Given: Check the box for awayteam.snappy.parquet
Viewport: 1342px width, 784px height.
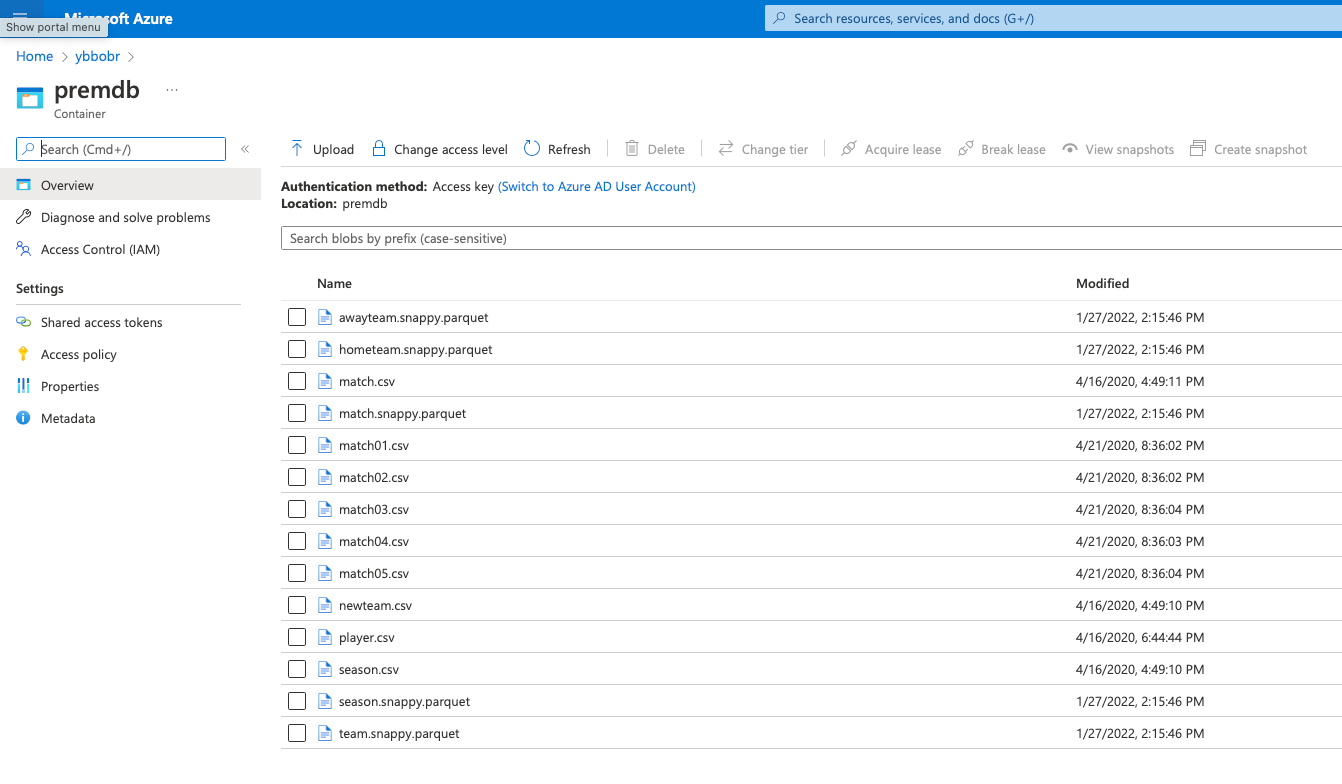Looking at the screenshot, I should click(297, 317).
